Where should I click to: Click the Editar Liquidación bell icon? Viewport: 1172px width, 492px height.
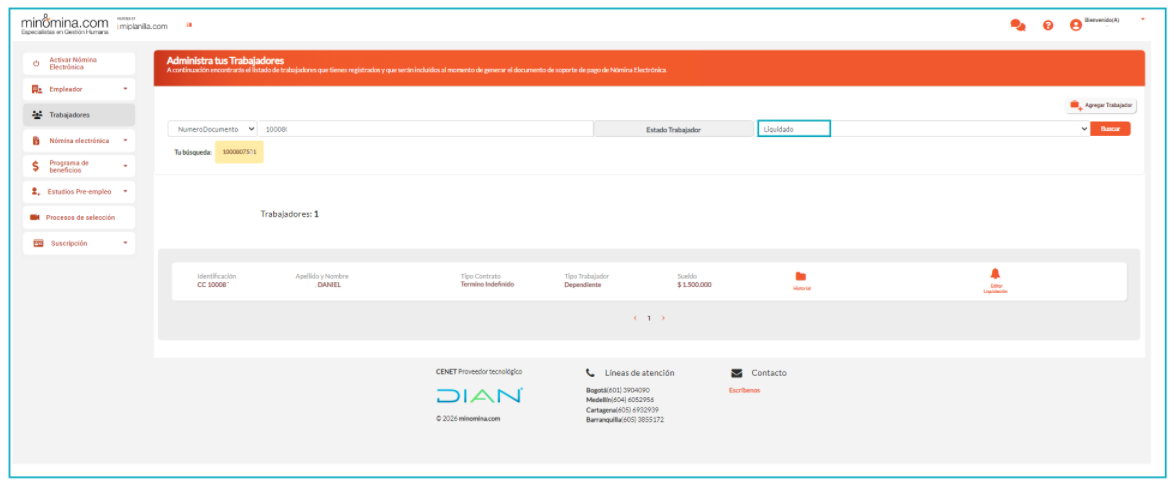995,274
